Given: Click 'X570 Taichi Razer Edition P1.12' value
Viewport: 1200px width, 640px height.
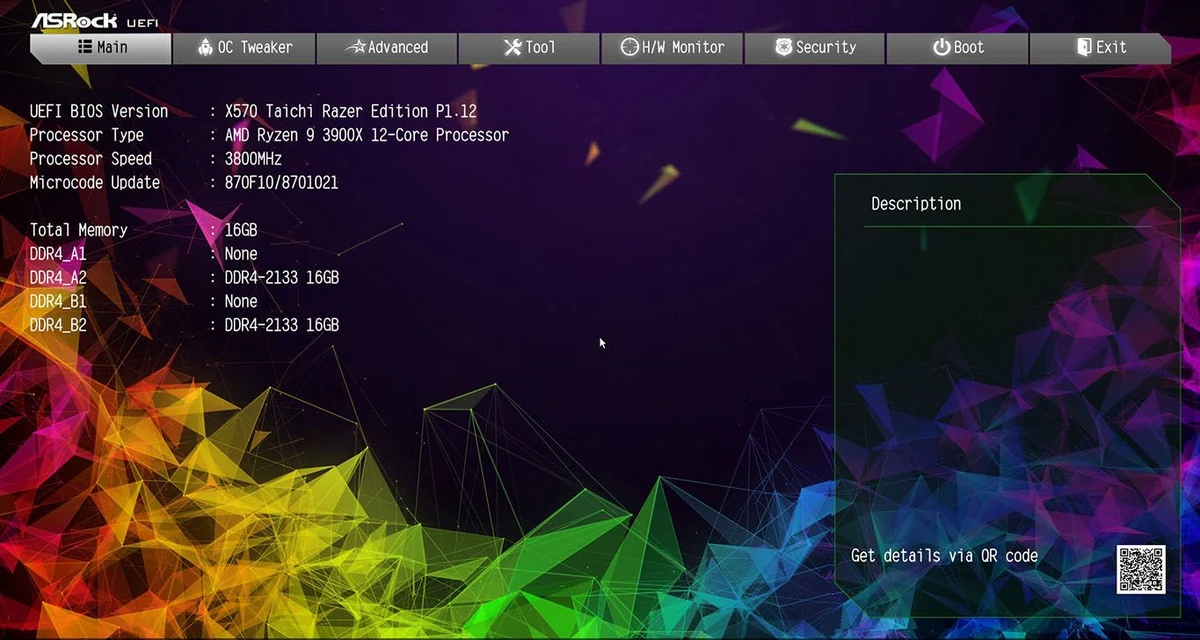Looking at the screenshot, I should (351, 111).
